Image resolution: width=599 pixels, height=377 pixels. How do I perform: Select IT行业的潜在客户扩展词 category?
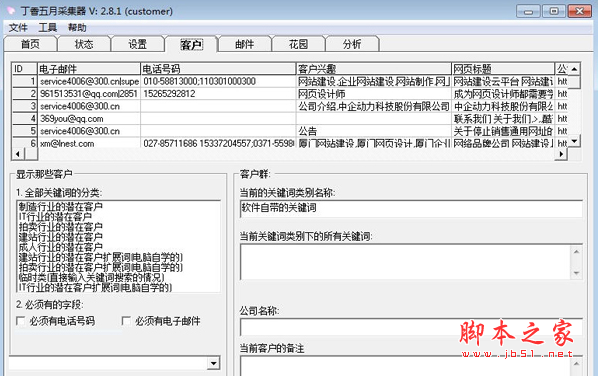click(95, 287)
